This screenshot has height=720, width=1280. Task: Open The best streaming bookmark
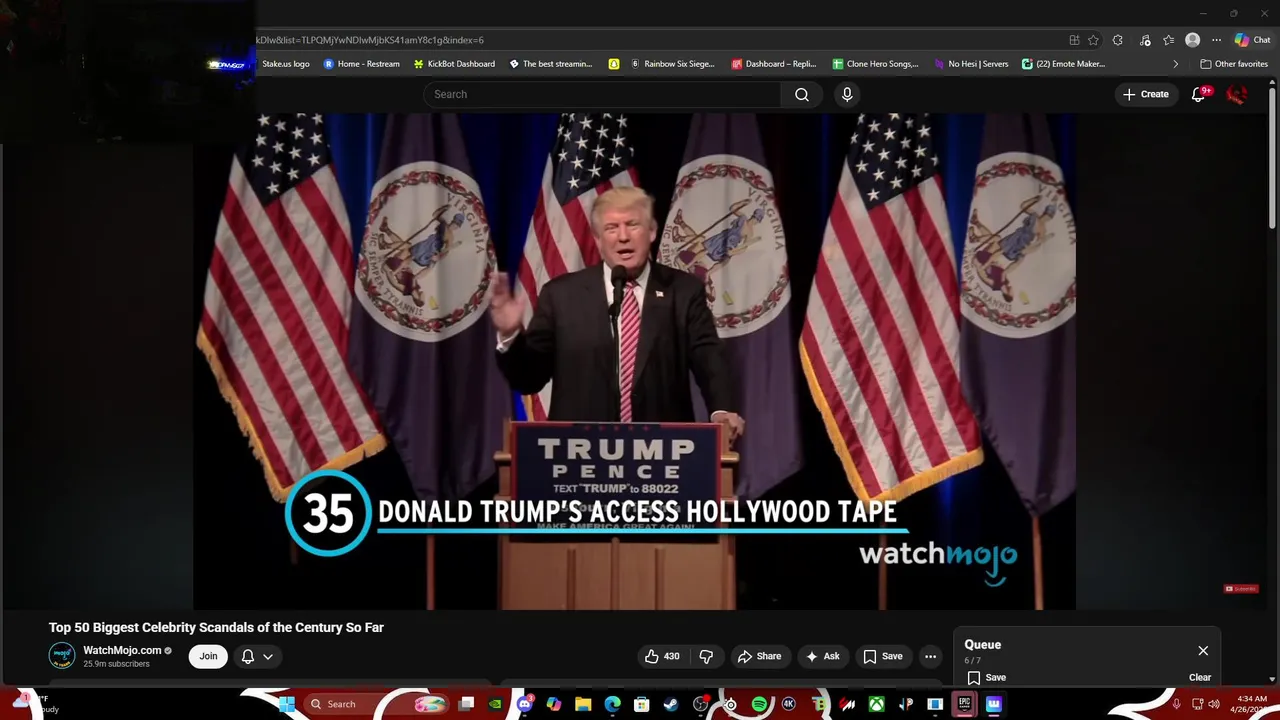click(551, 64)
